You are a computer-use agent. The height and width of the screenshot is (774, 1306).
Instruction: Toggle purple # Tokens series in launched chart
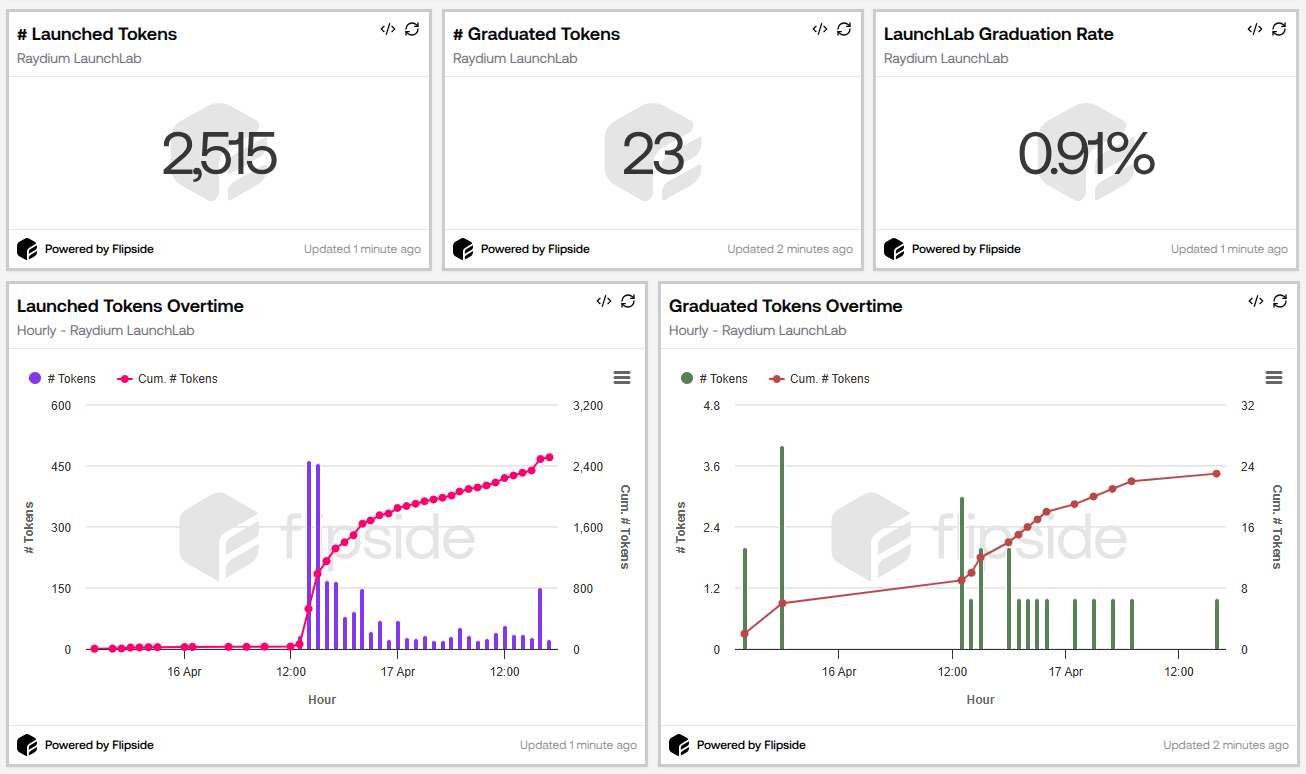63,379
